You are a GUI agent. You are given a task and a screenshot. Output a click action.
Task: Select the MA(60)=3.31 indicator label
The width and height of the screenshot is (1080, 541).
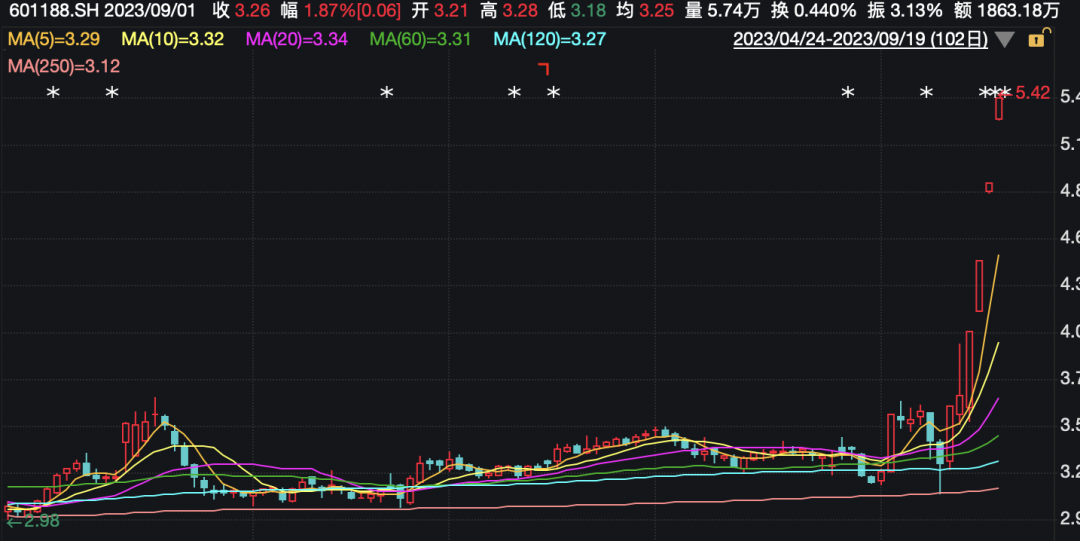(420, 39)
